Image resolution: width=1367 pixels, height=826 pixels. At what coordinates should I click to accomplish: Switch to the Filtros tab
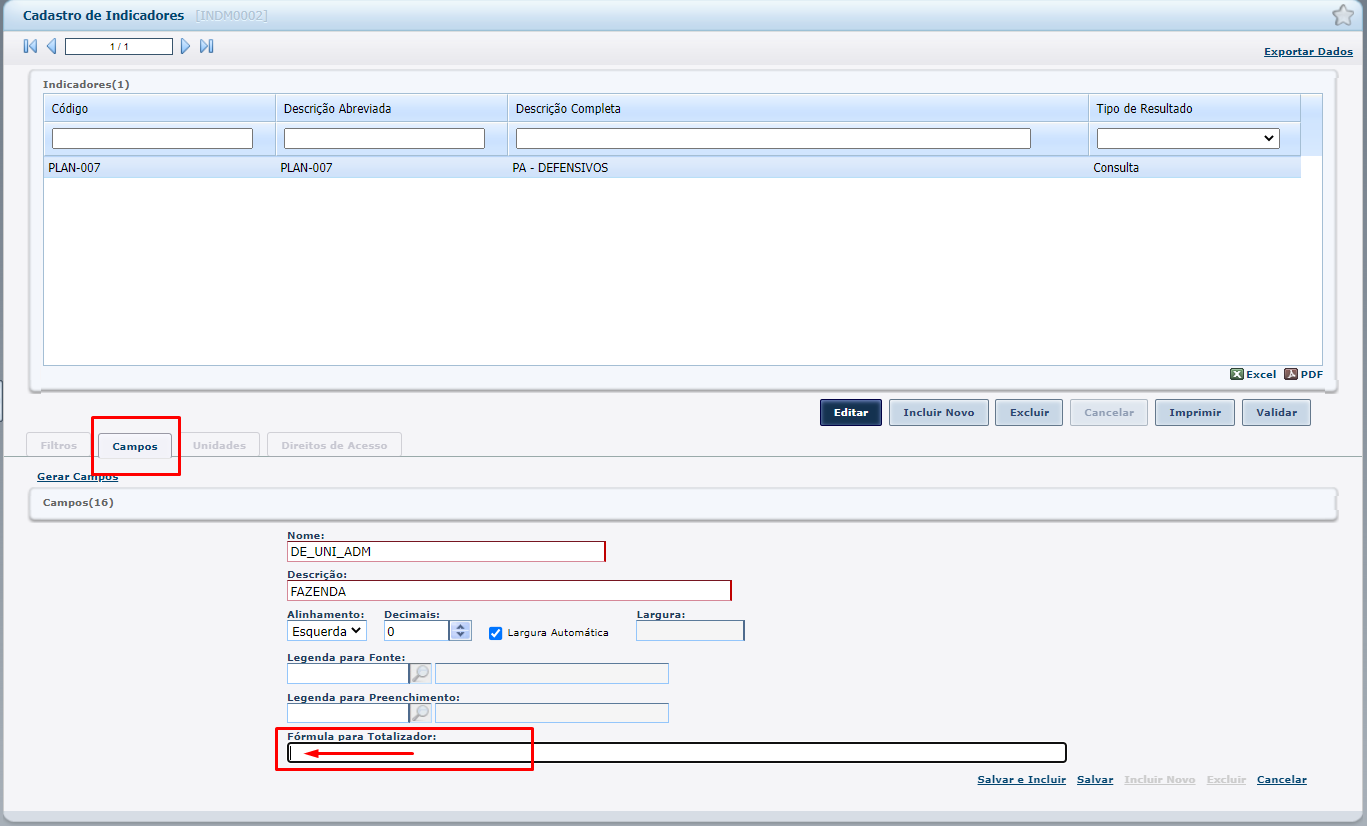coord(59,445)
